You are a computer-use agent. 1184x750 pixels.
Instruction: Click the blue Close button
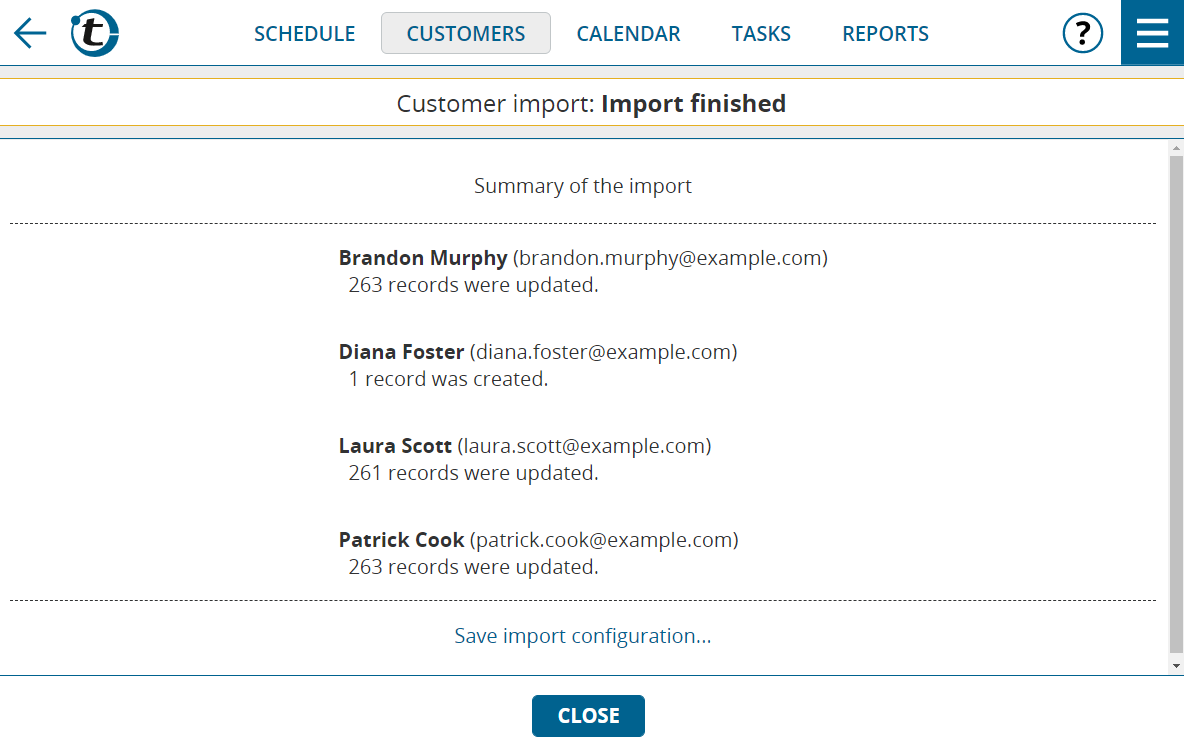(x=588, y=715)
